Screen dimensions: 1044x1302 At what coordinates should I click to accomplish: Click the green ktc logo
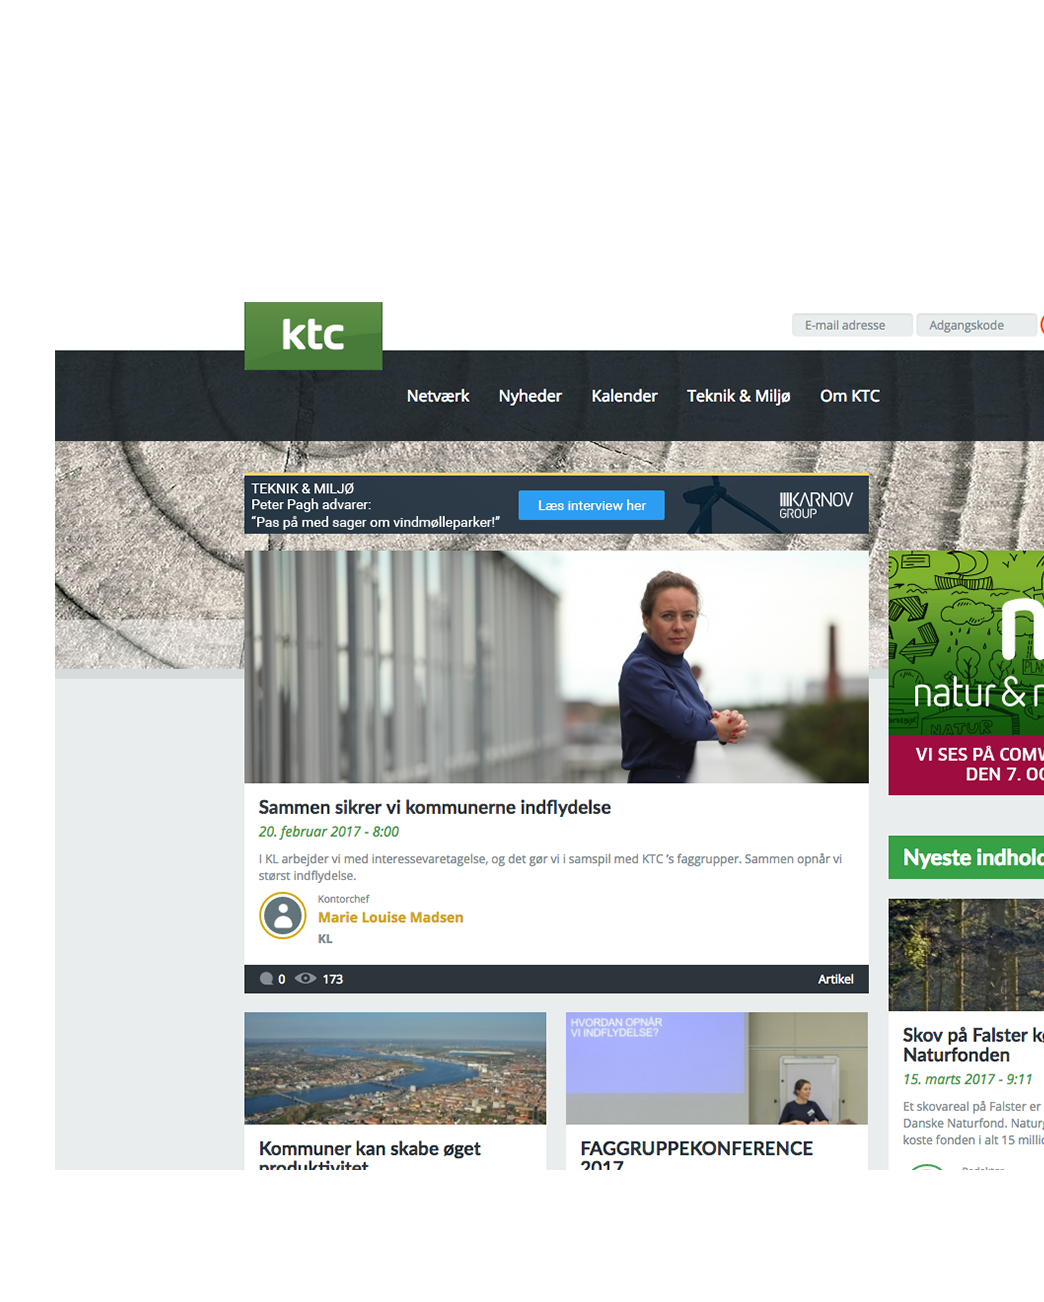313,336
